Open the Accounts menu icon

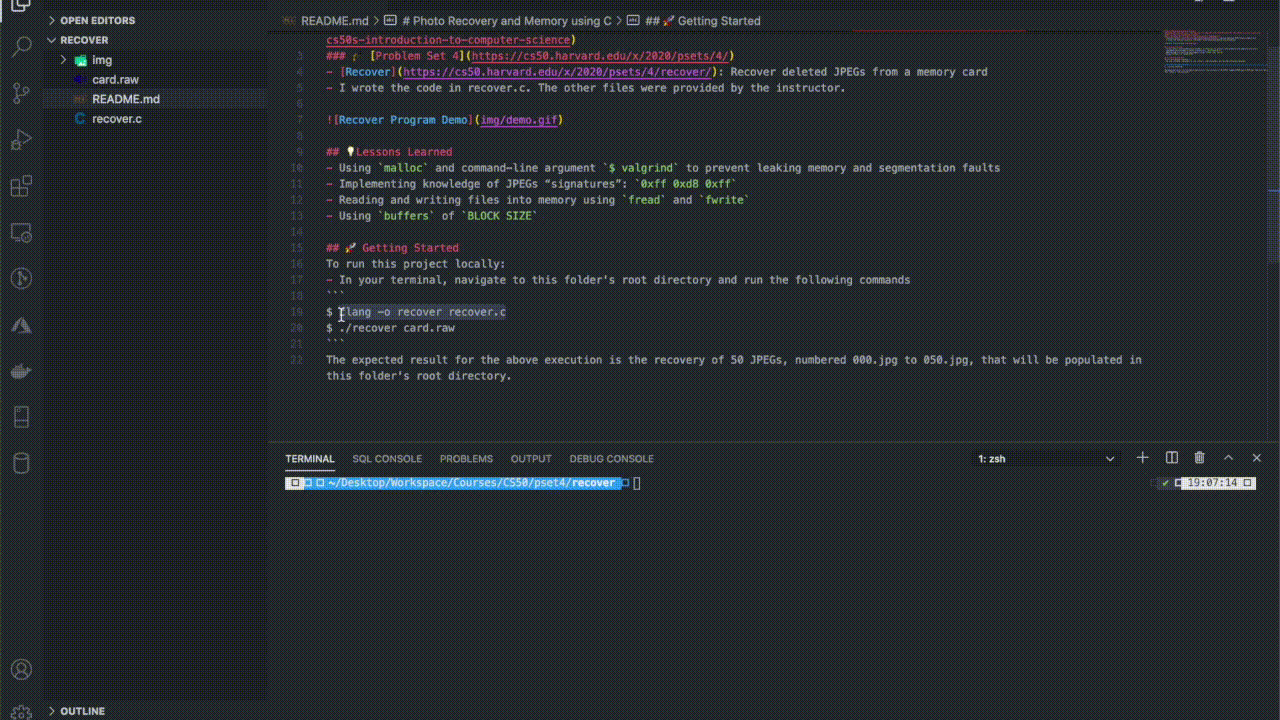coord(21,670)
